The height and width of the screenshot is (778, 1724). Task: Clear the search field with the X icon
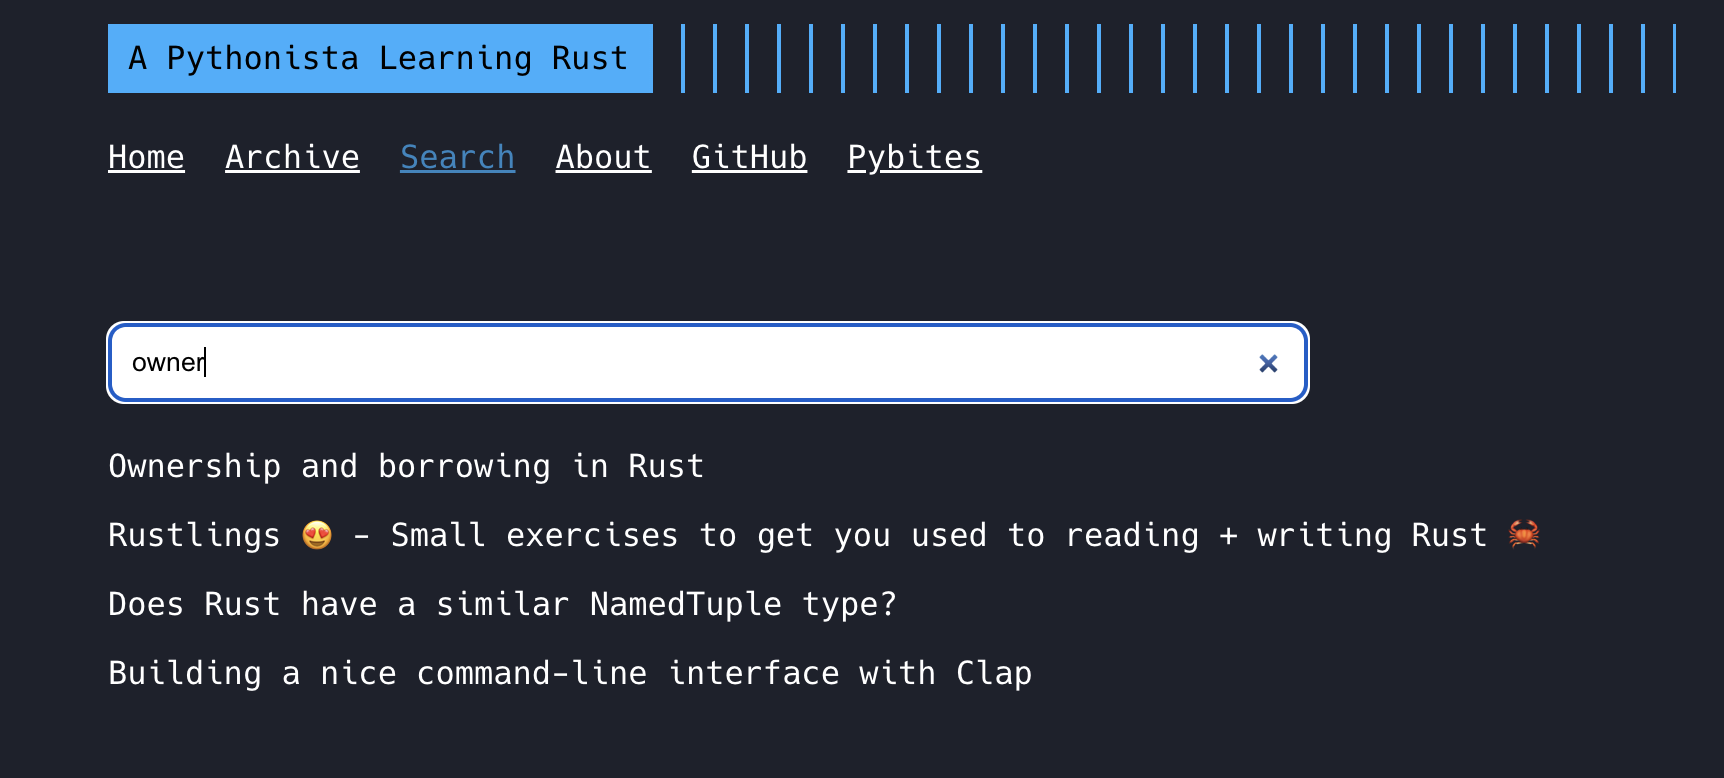click(x=1268, y=364)
